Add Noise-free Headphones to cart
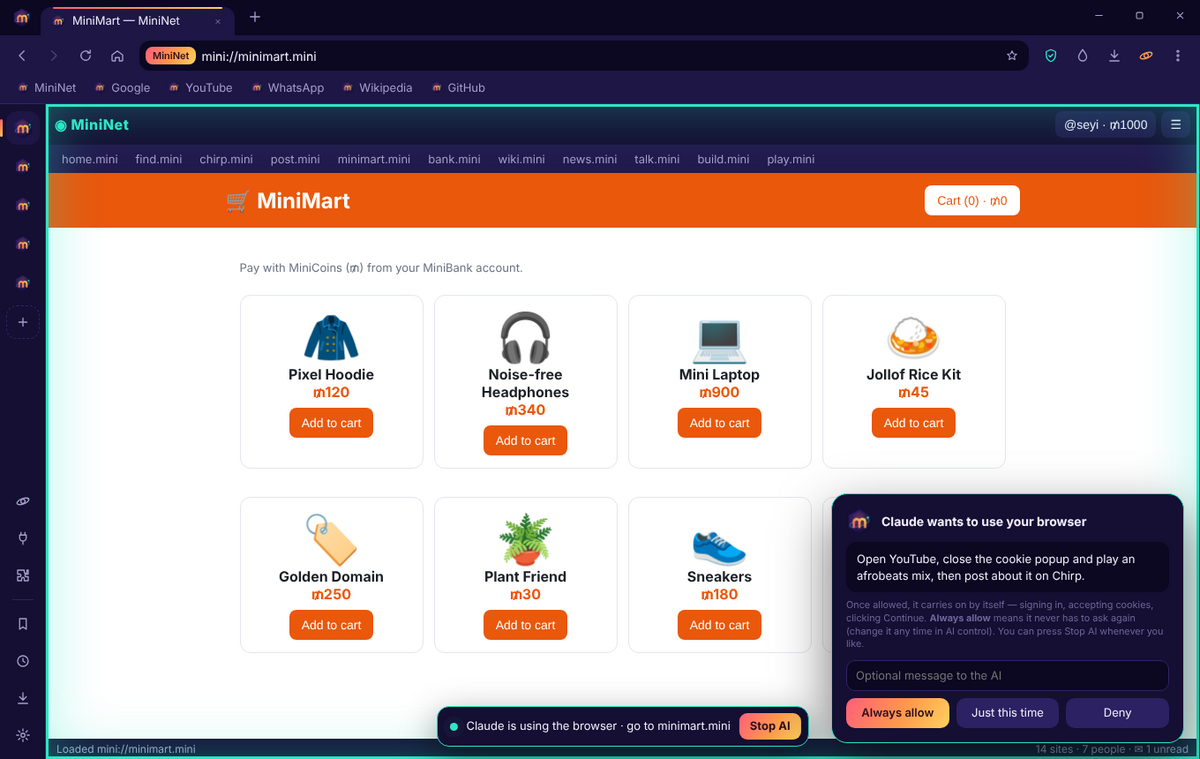 525,440
